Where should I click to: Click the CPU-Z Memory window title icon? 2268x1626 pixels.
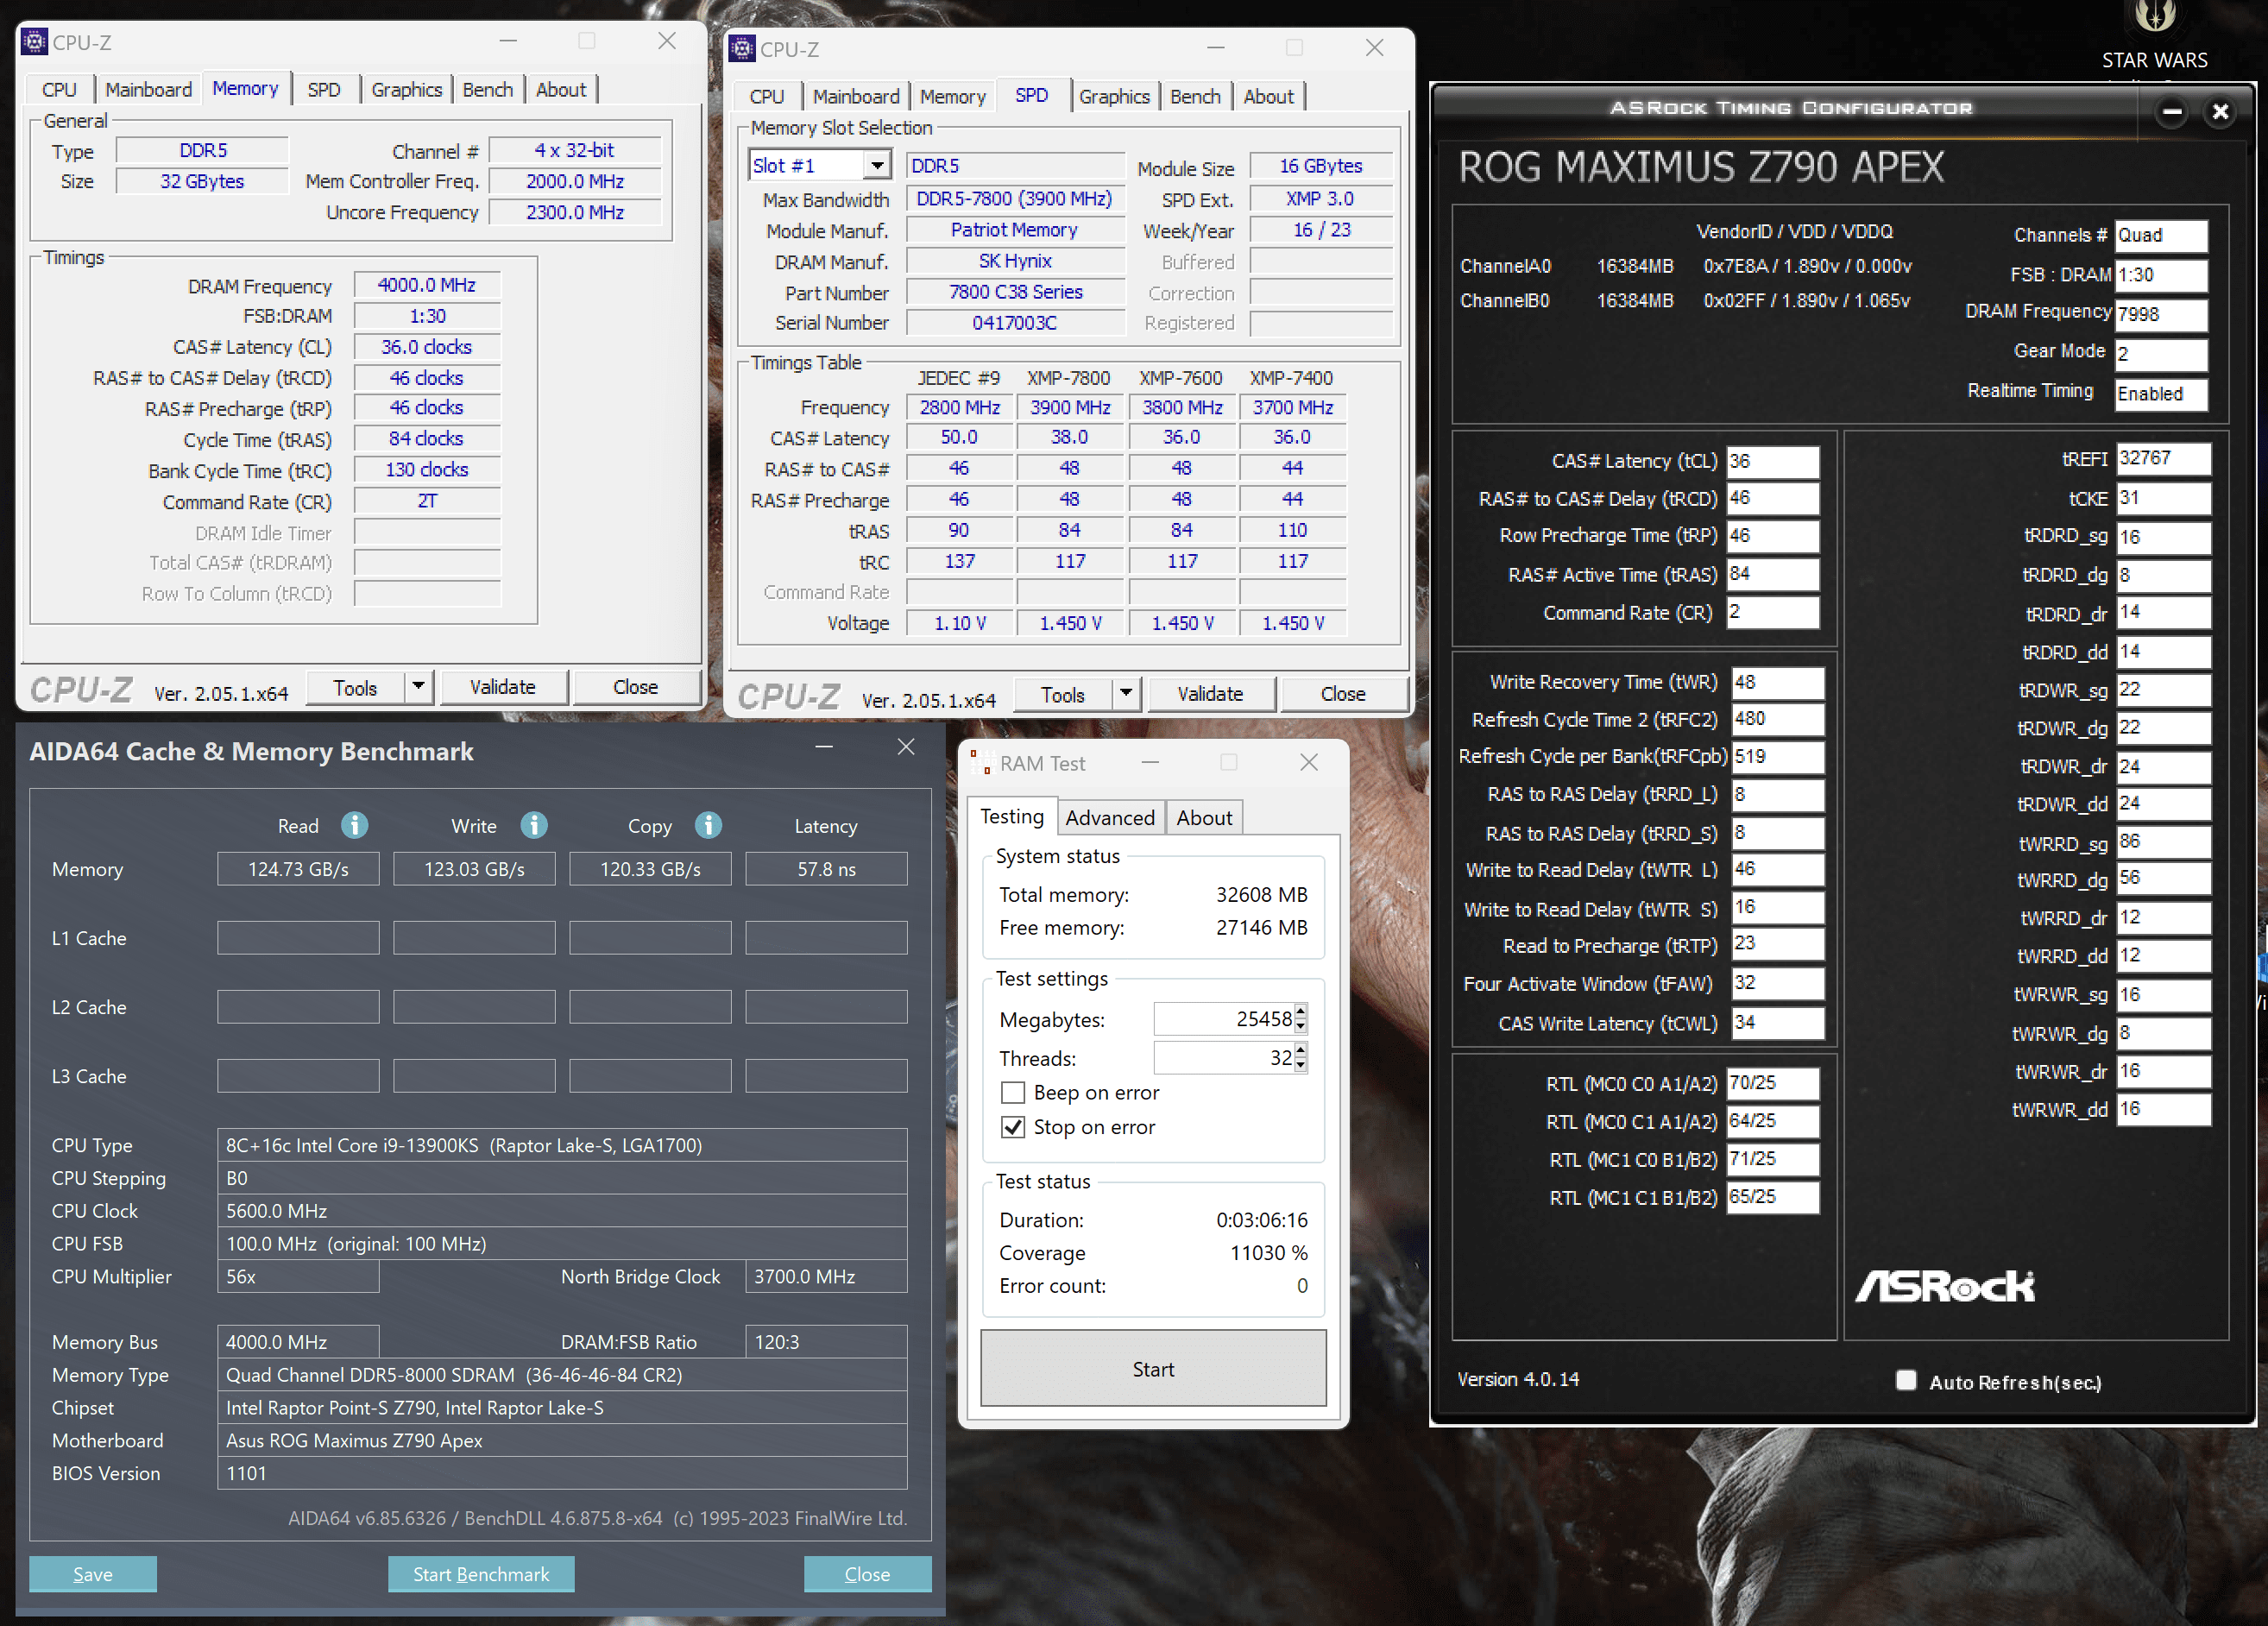tap(35, 42)
